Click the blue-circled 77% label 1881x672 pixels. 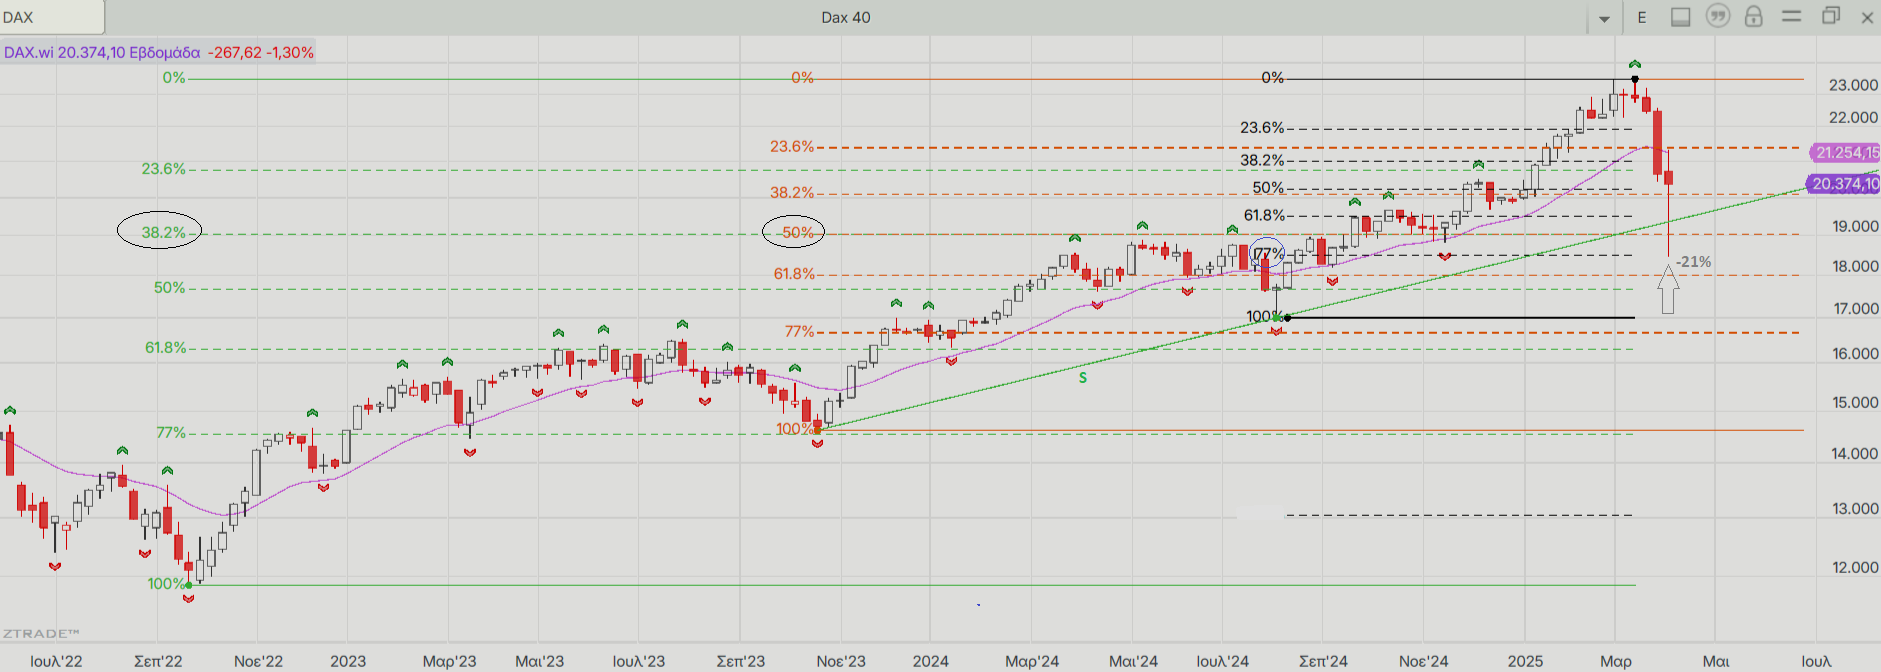click(x=1267, y=253)
